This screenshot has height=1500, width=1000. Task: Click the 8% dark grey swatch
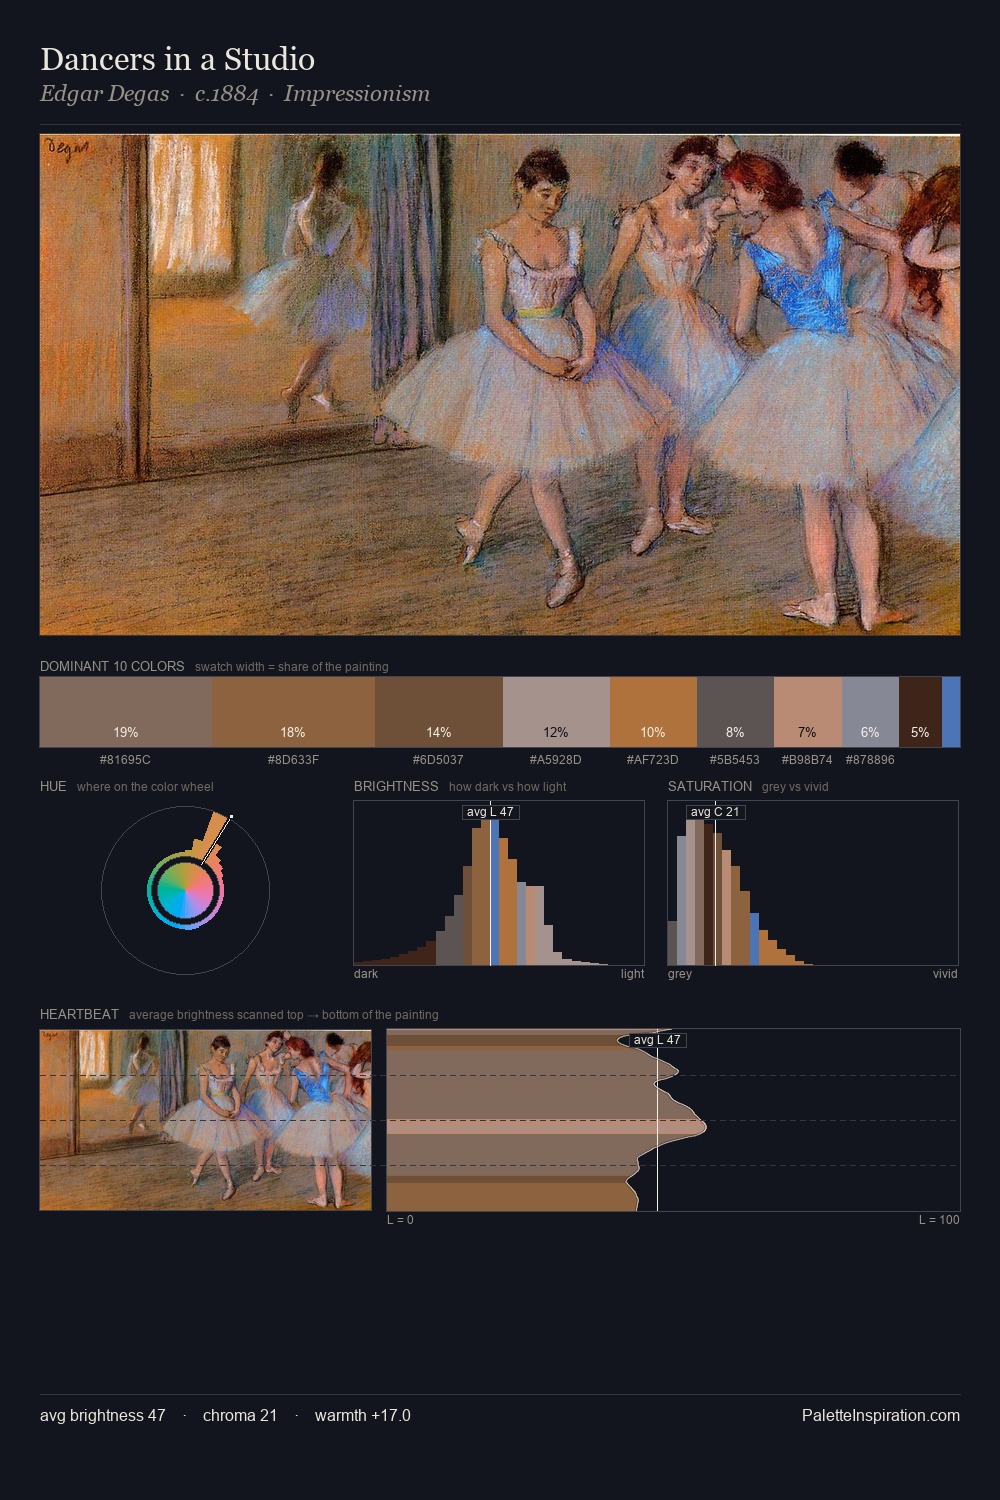[x=735, y=712]
